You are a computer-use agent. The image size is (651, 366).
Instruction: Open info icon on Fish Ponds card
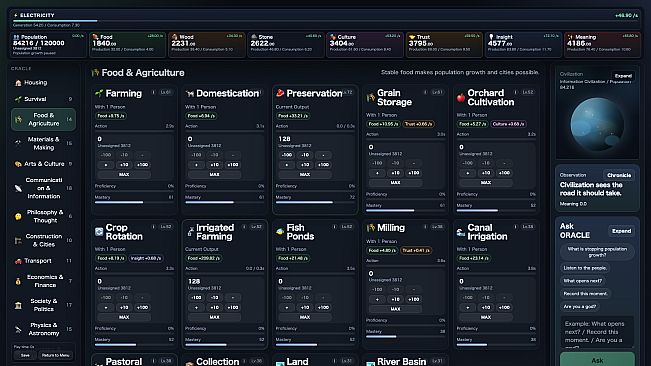point(335,227)
